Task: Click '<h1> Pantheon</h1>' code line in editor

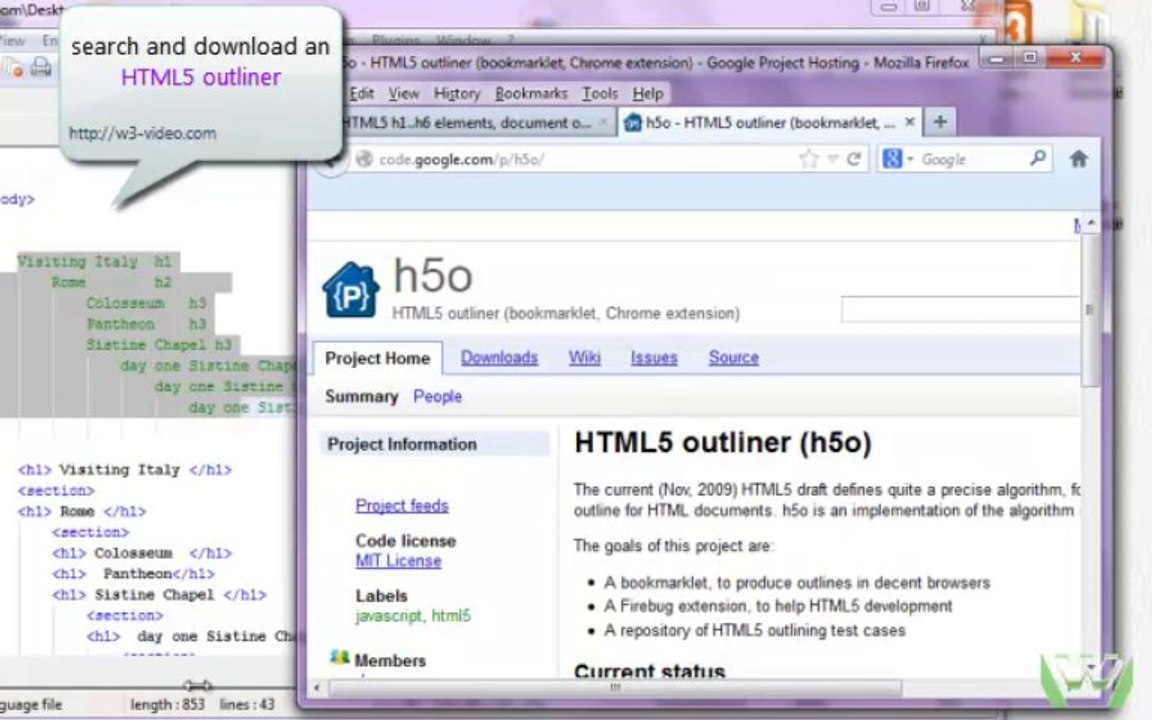Action: pyautogui.click(x=134, y=574)
